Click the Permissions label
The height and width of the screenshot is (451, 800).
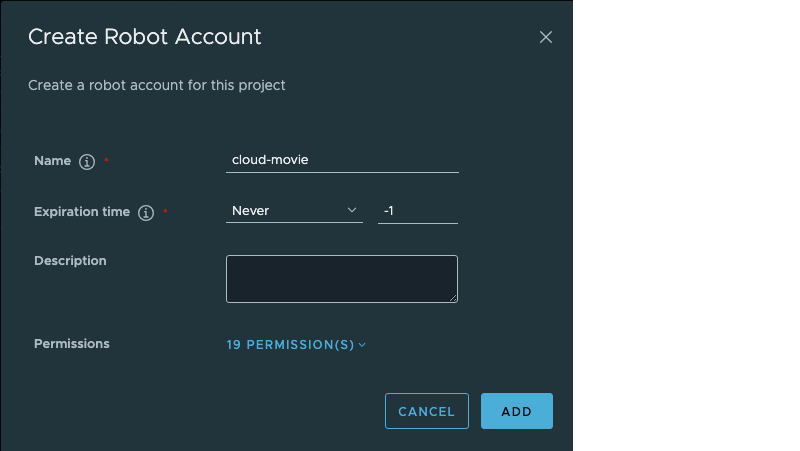(x=72, y=344)
